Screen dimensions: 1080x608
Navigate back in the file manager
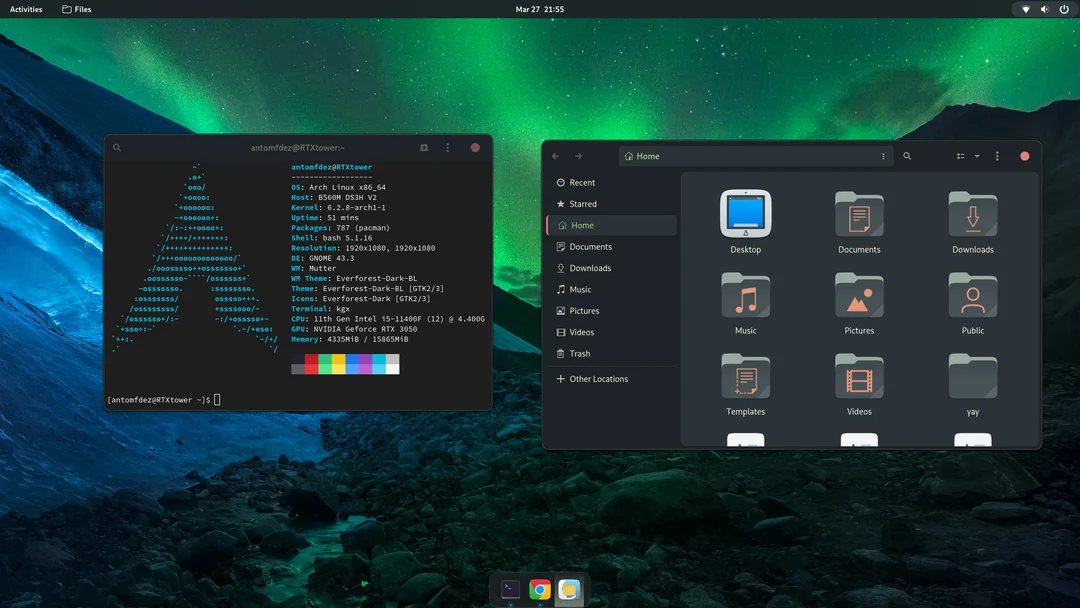tap(555, 156)
